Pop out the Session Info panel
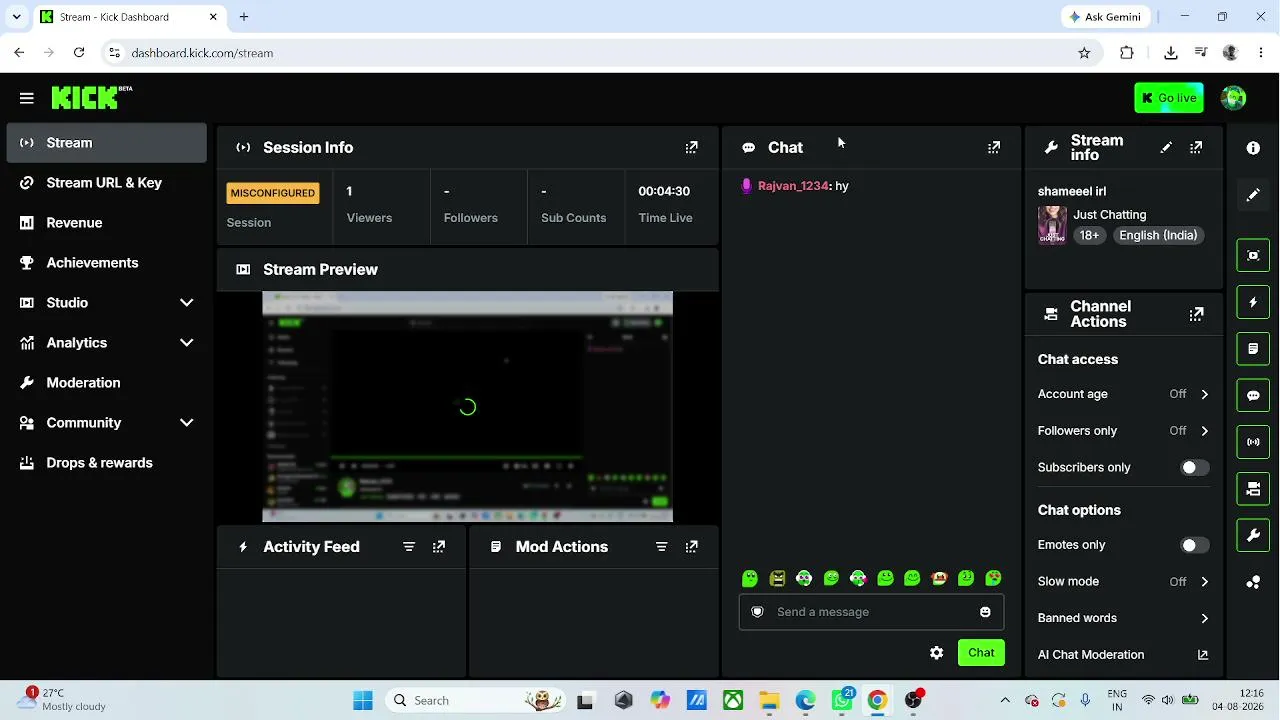This screenshot has width=1280, height=720. pos(691,147)
